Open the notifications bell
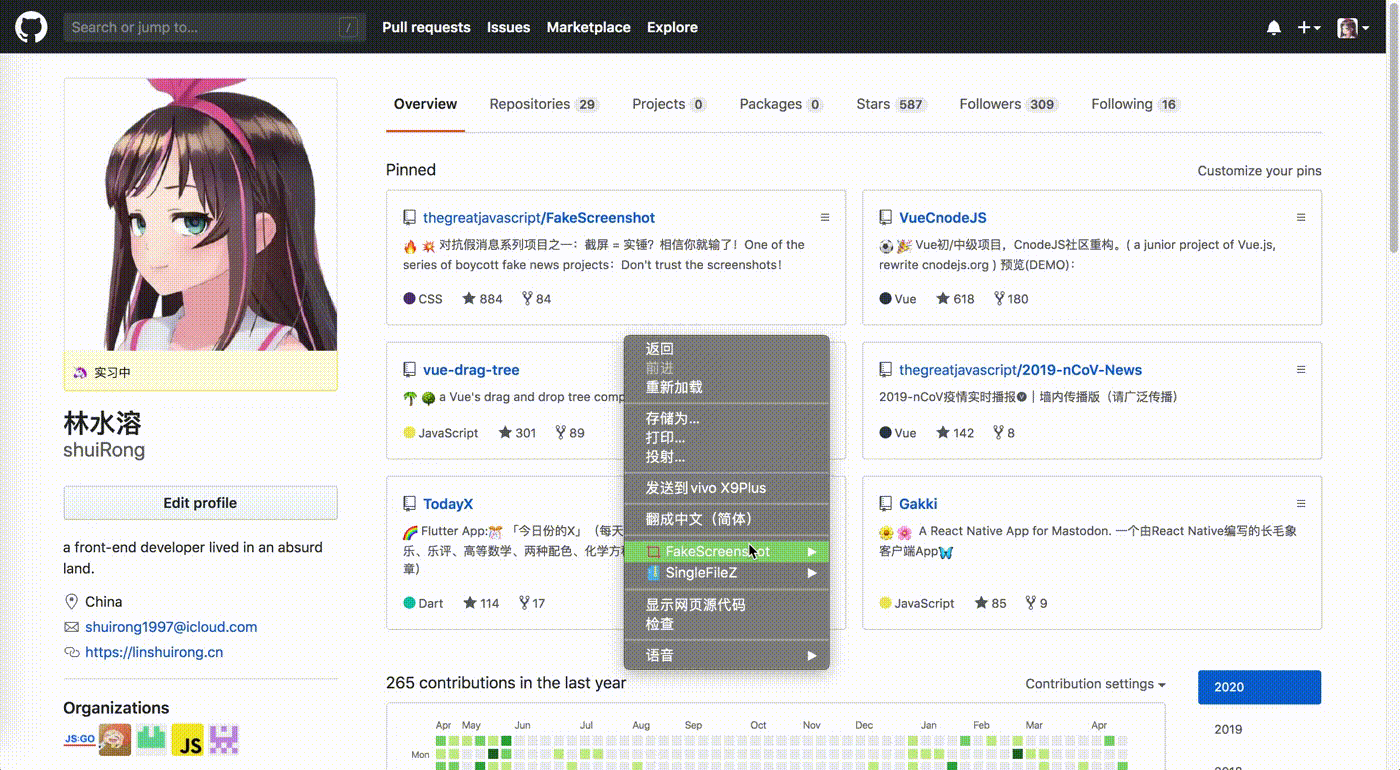 click(1273, 28)
